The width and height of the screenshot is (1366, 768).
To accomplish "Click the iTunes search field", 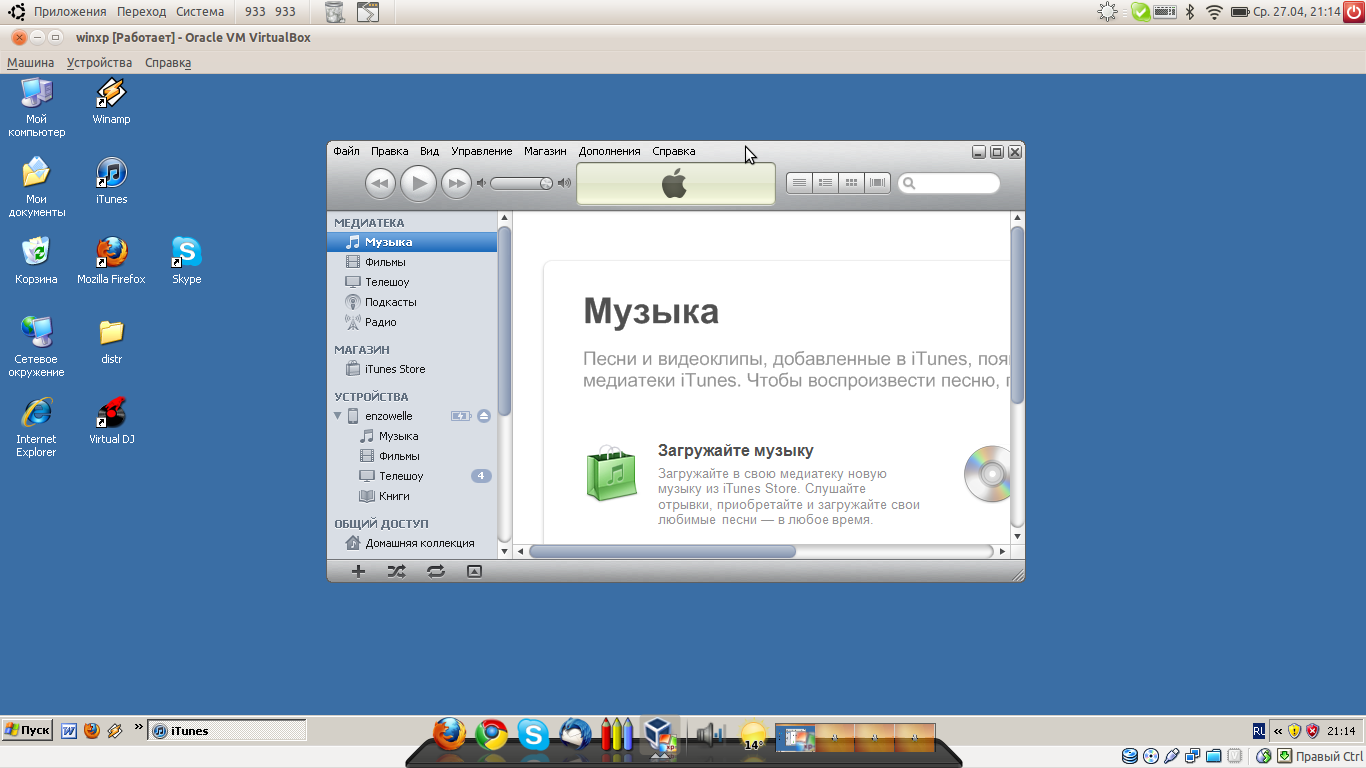I will pos(949,183).
